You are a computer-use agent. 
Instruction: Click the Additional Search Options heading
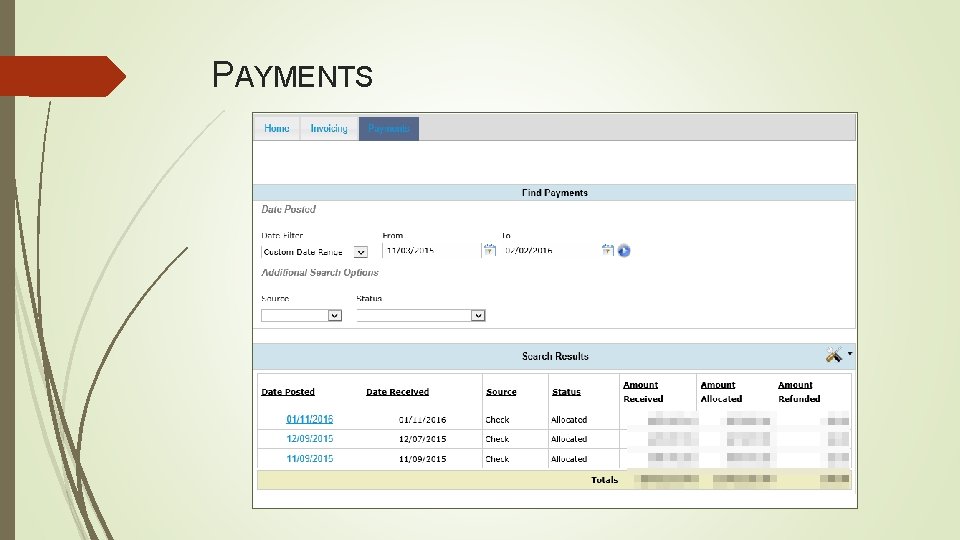[x=320, y=272]
